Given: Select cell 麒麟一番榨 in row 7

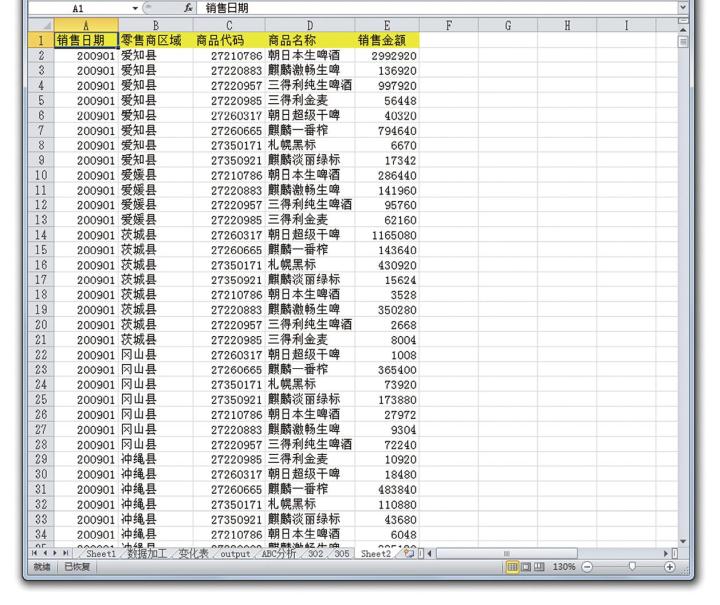Looking at the screenshot, I should pos(310,130).
